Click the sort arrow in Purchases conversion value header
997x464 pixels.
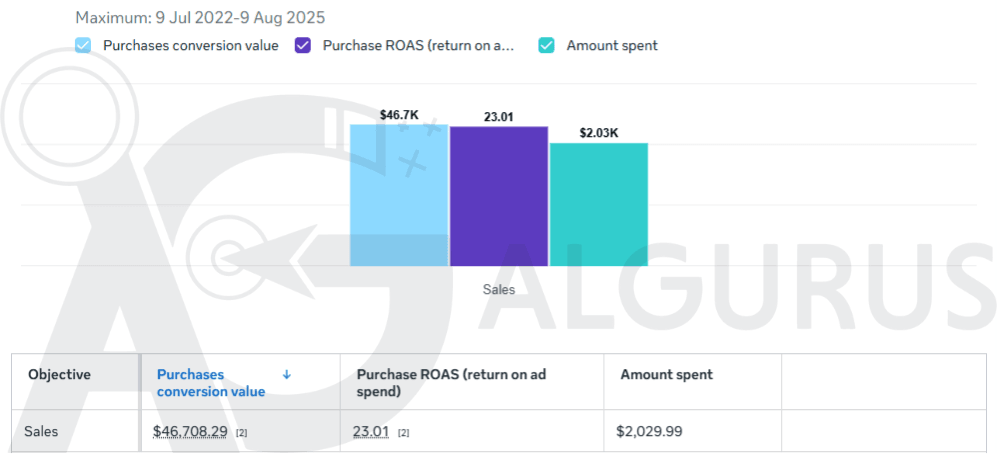287,375
